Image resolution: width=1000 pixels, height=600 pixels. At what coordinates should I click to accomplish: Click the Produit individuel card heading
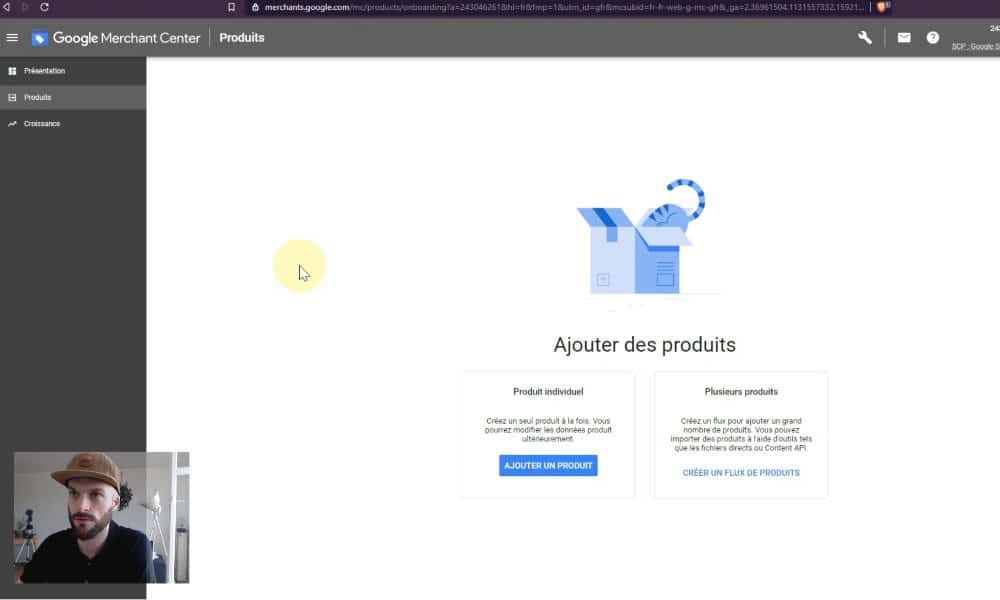point(548,391)
